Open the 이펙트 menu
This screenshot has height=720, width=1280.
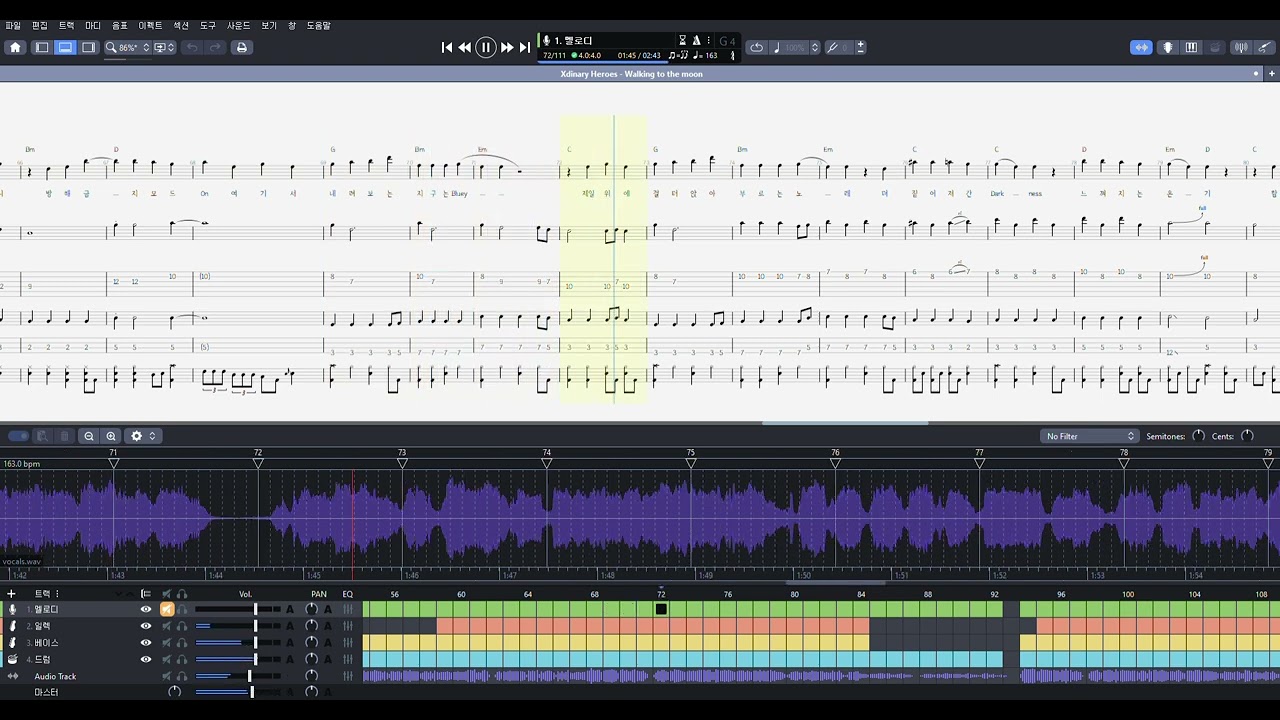[150, 25]
